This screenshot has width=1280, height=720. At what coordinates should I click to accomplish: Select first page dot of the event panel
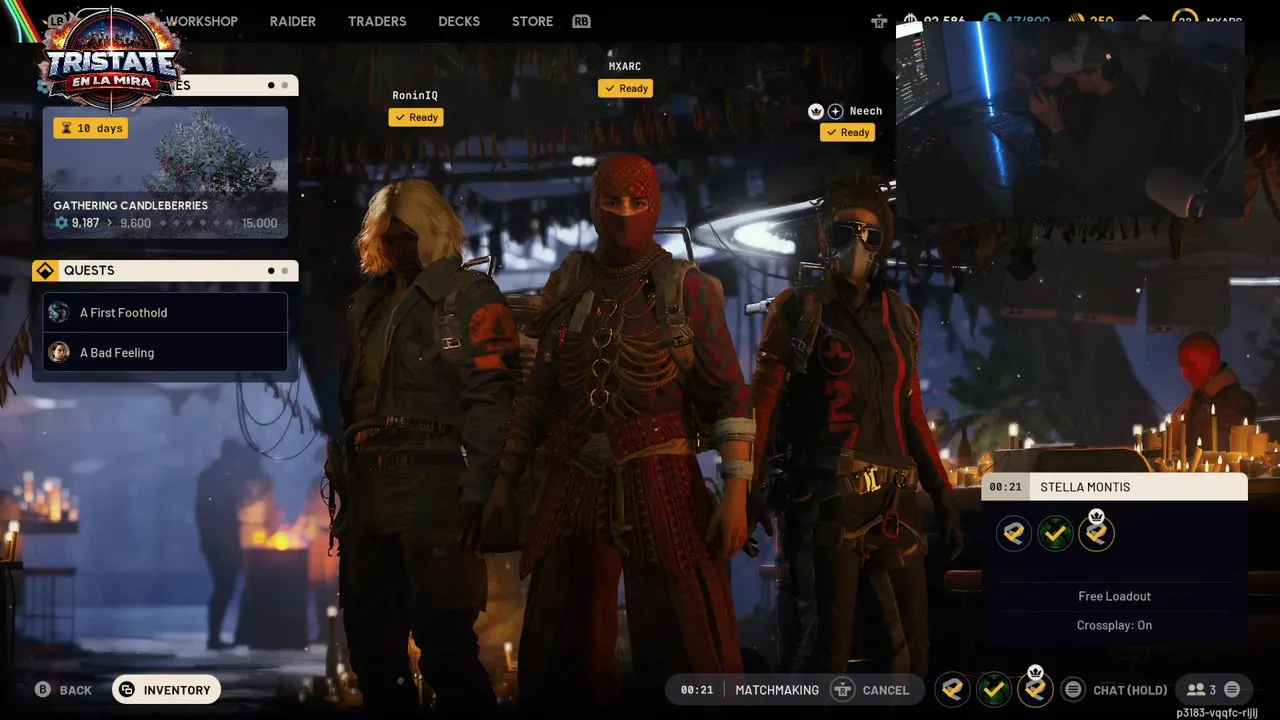pyautogui.click(x=271, y=85)
